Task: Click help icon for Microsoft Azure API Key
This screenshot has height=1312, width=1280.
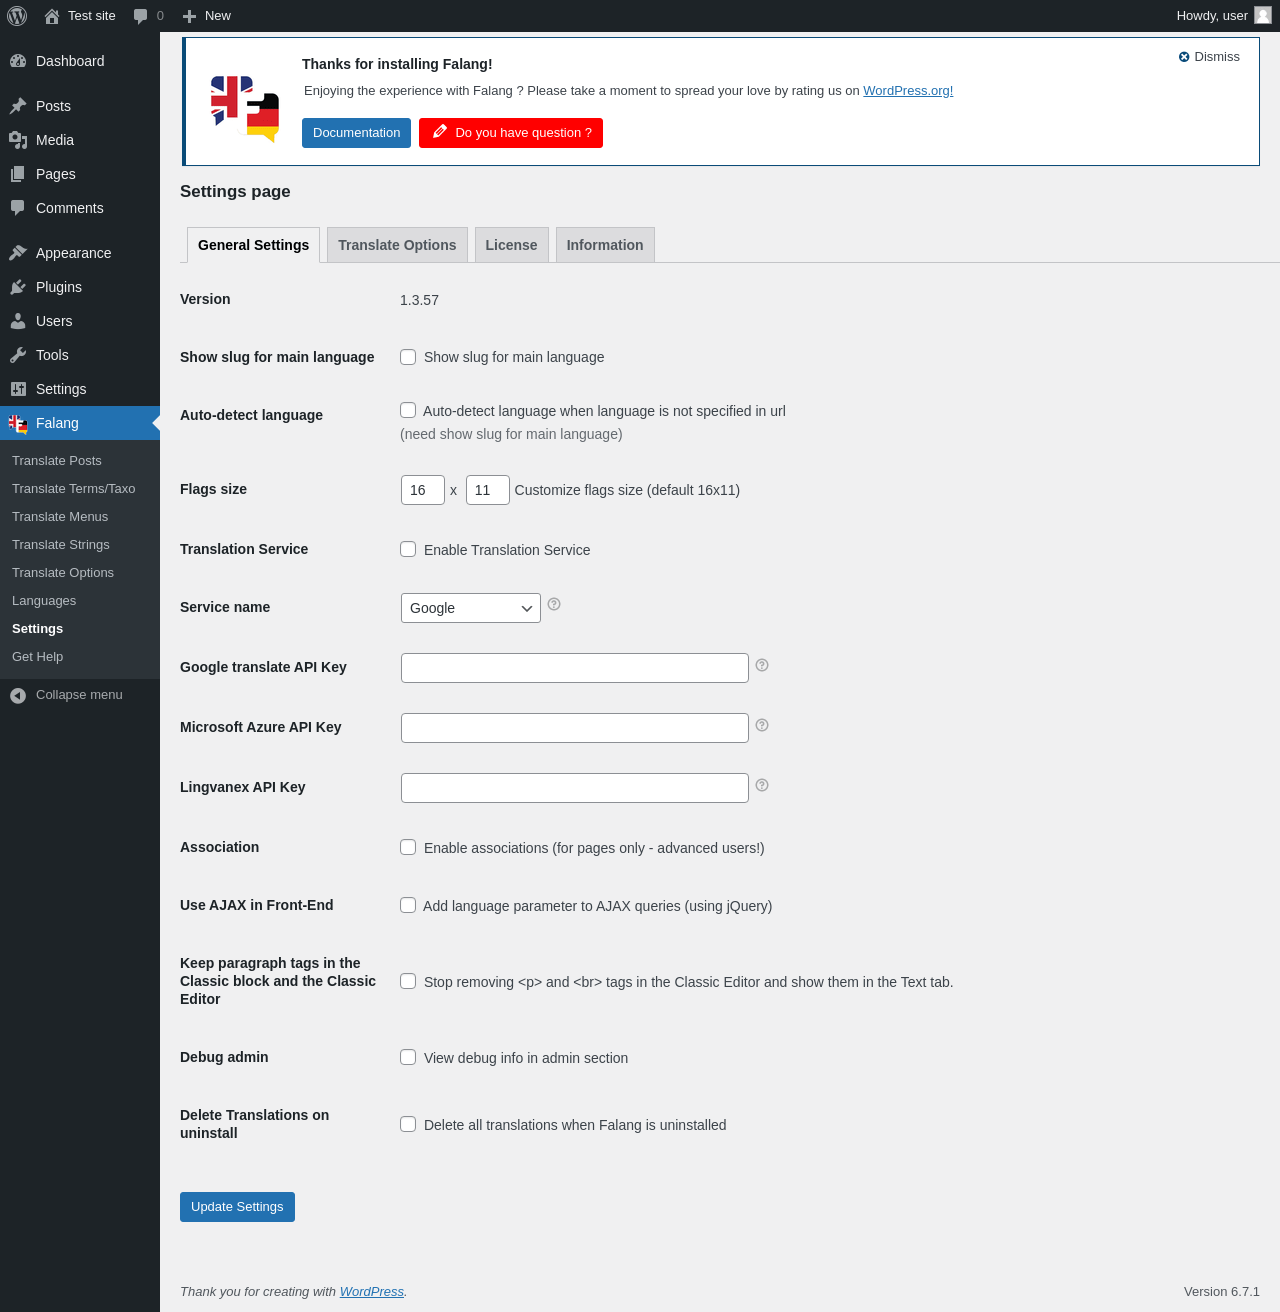Action: click(762, 725)
